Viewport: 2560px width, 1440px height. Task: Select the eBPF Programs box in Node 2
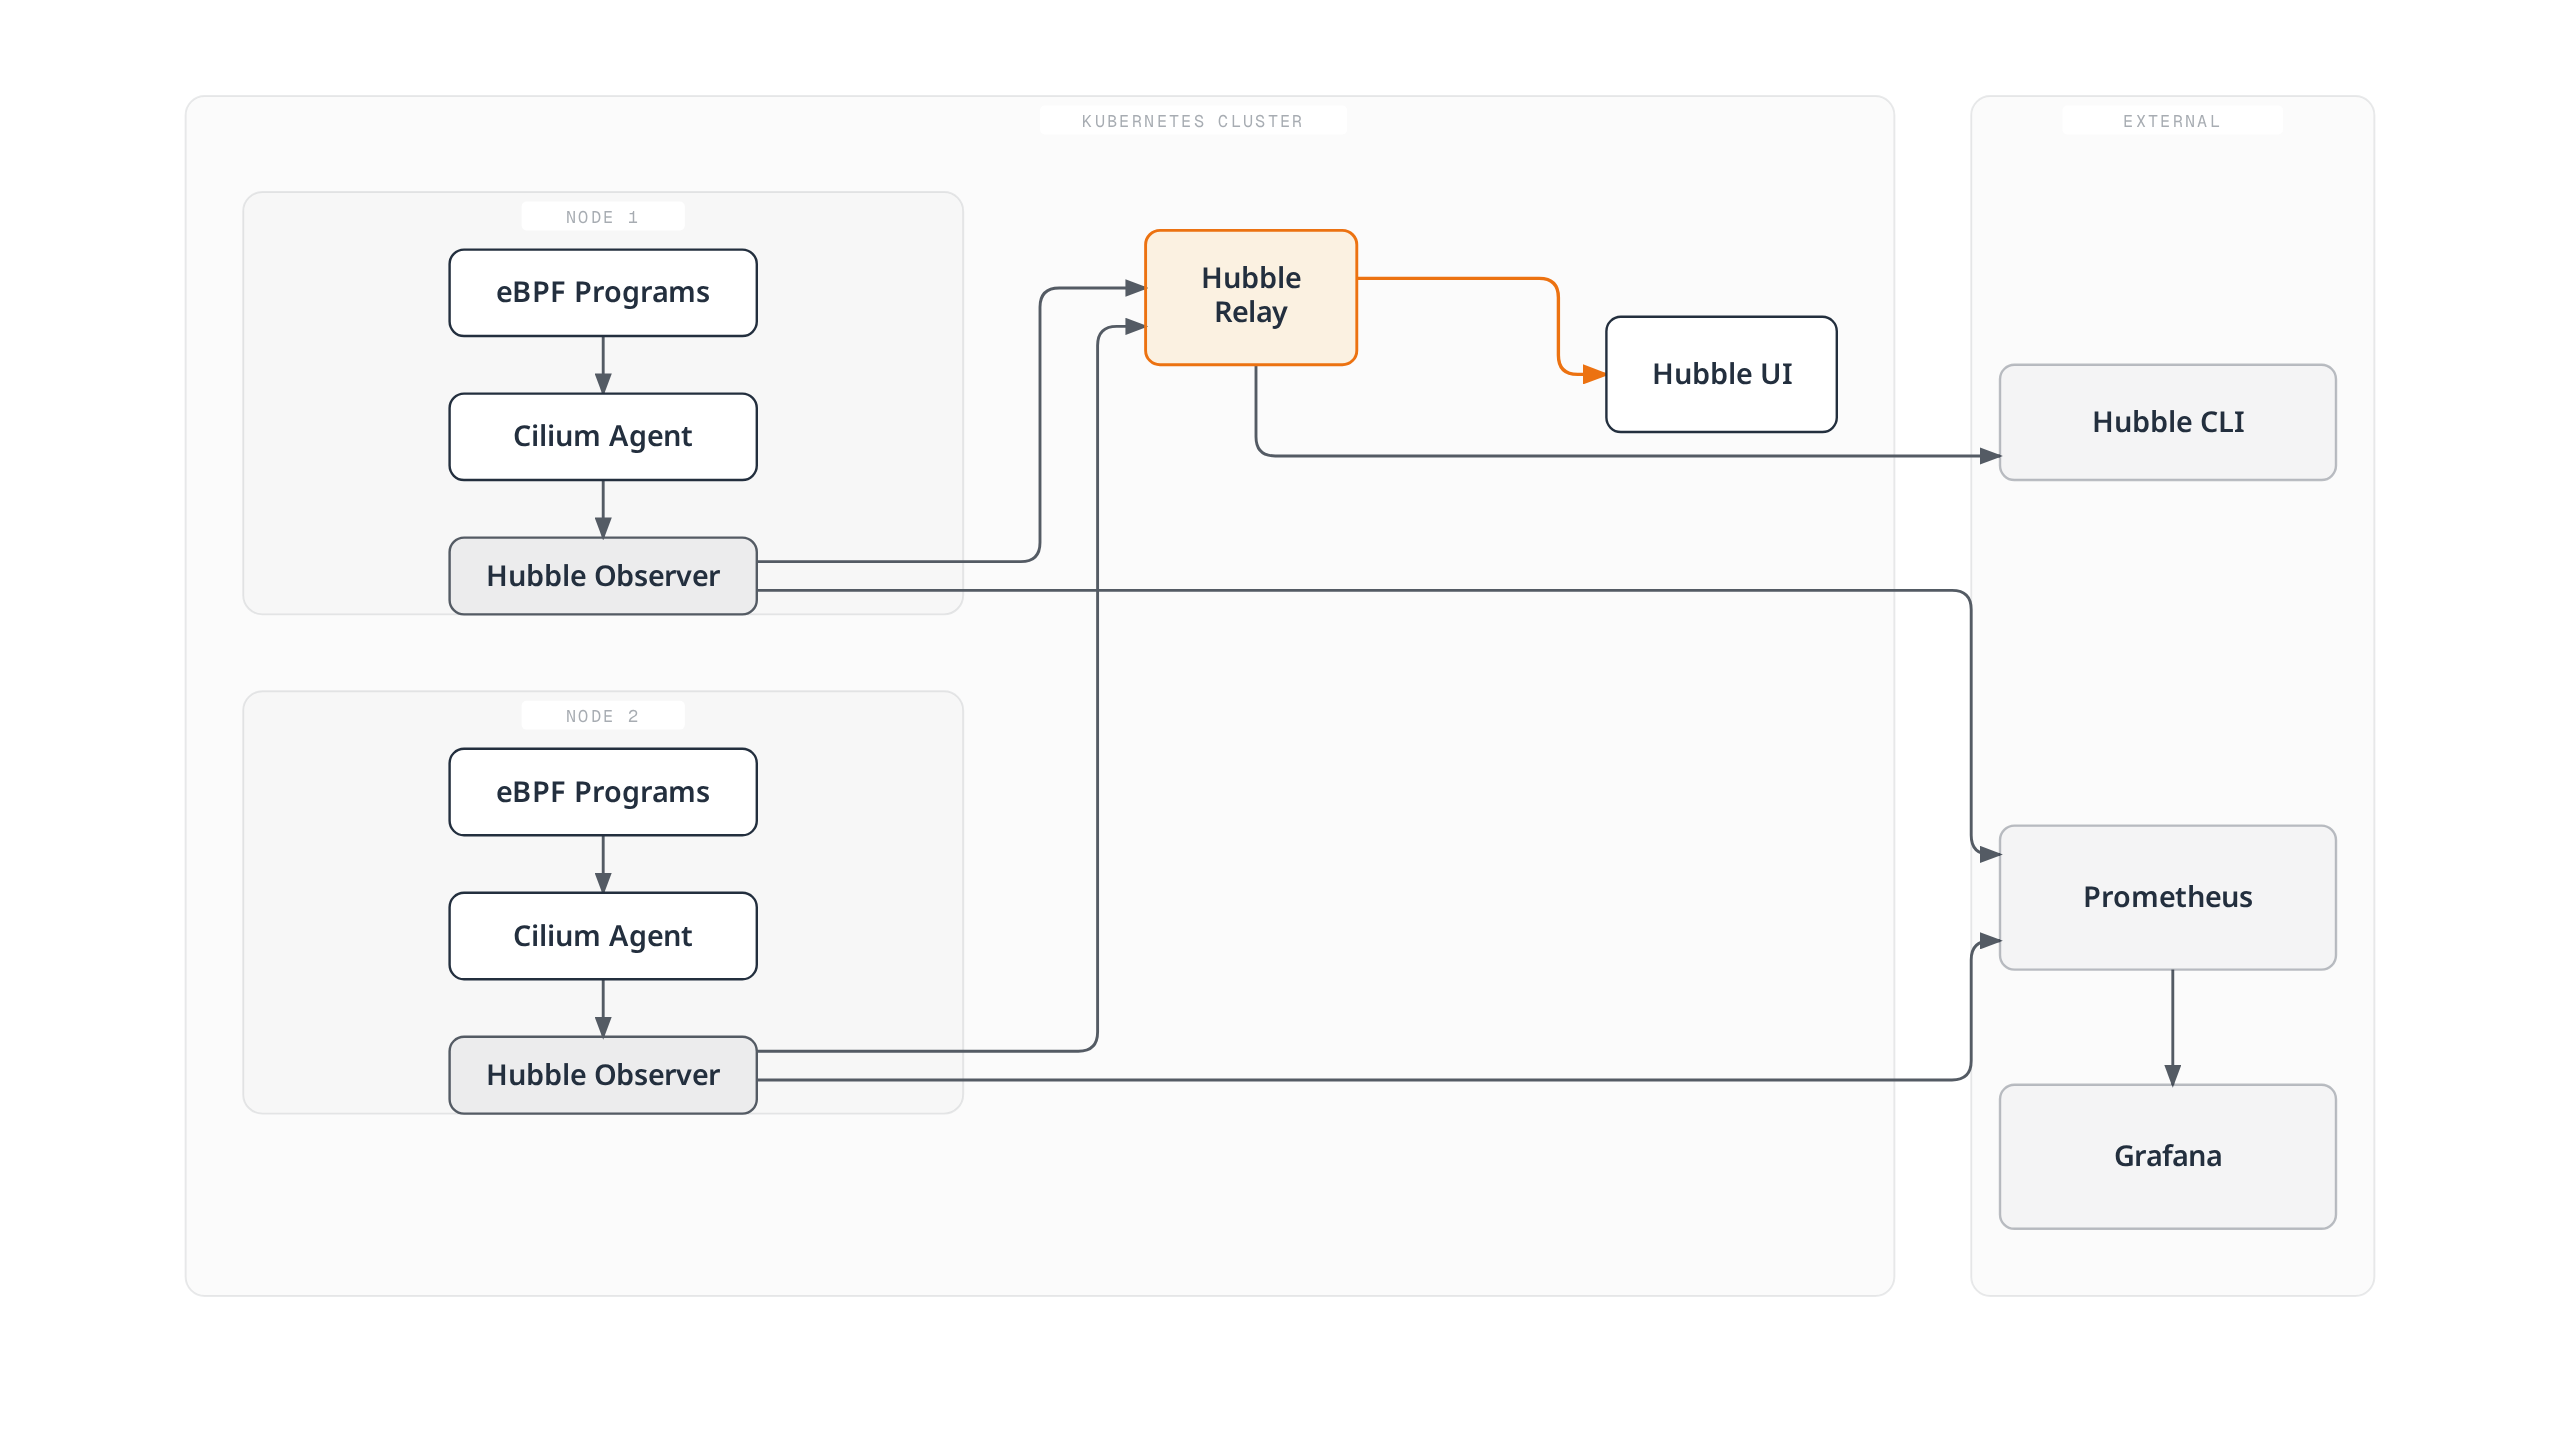pyautogui.click(x=603, y=792)
